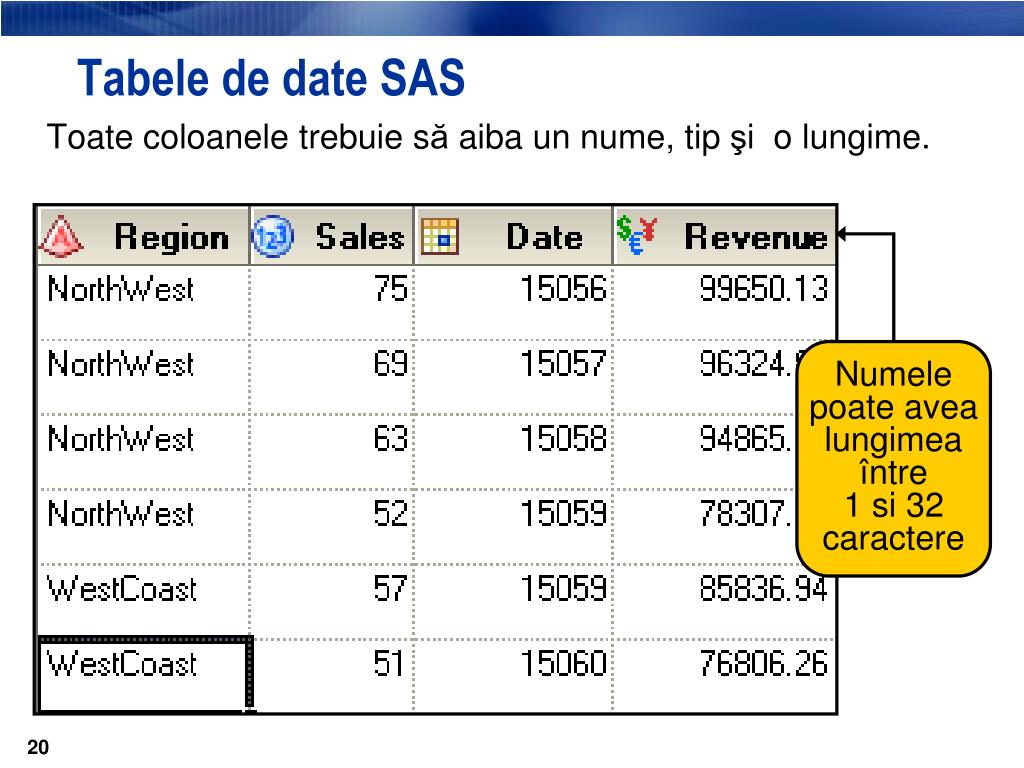Select the Revenue column header
Screen dimensions: 1024x768
click(724, 236)
